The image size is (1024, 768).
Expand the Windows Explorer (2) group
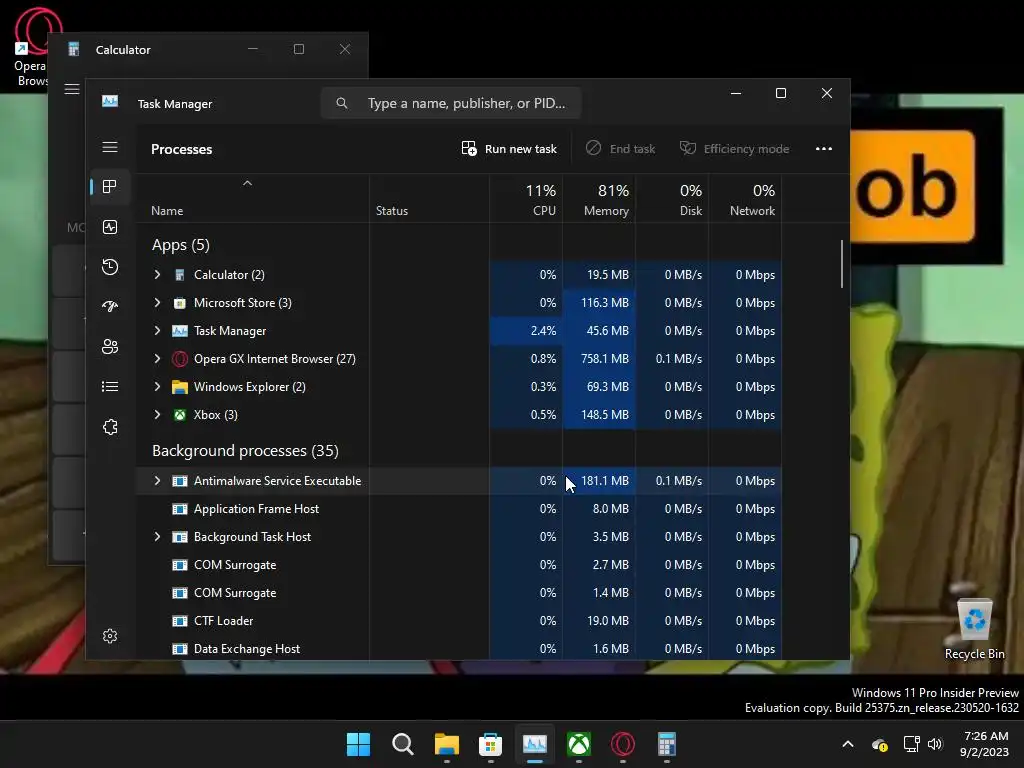157,387
